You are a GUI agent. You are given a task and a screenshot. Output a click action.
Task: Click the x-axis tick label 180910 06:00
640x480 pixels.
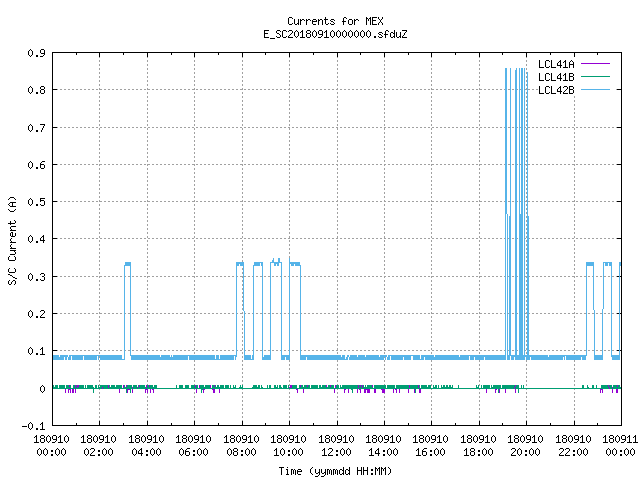[x=193, y=446]
